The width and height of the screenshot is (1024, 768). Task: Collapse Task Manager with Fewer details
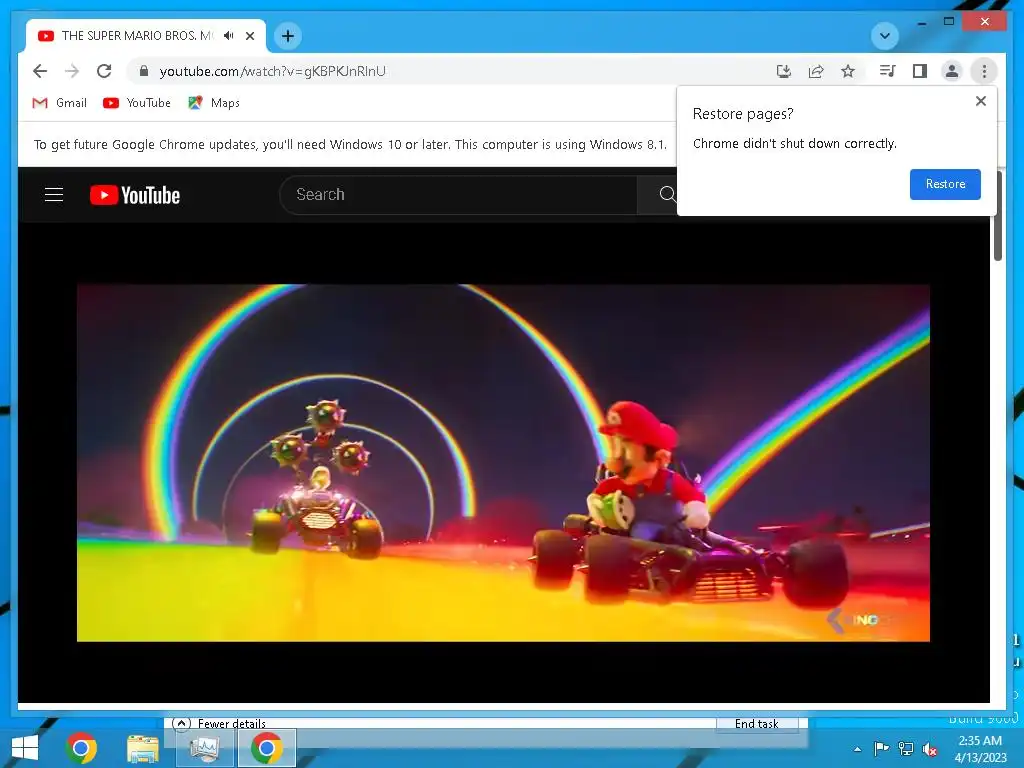[x=219, y=724]
